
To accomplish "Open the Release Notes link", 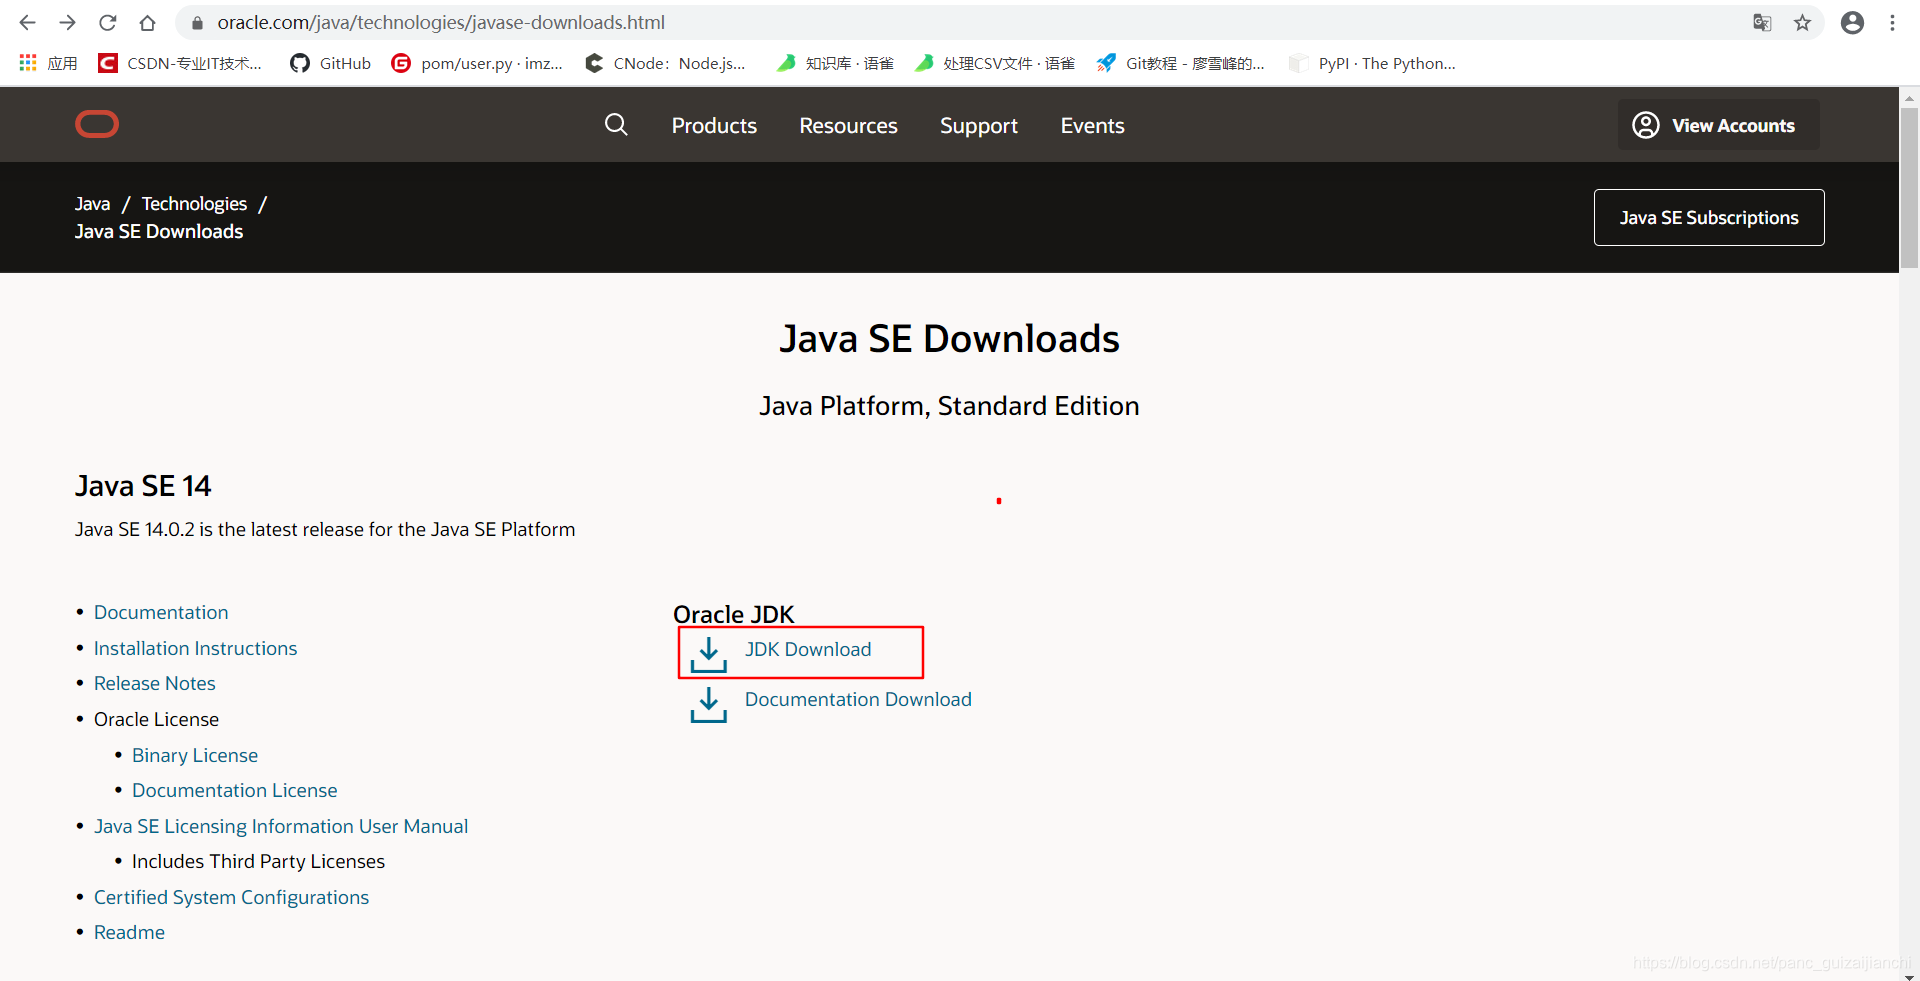I will click(155, 683).
